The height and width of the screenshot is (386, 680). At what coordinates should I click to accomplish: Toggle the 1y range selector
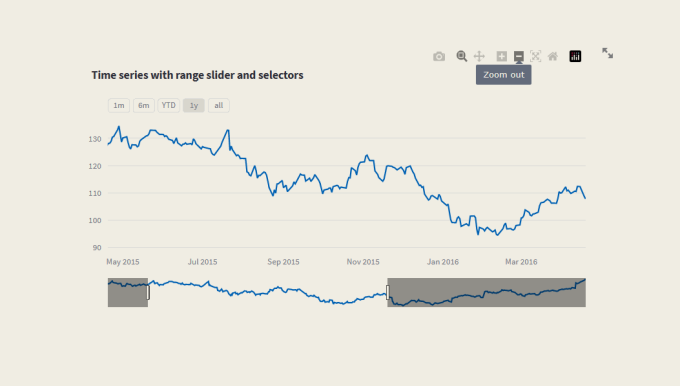pos(194,105)
